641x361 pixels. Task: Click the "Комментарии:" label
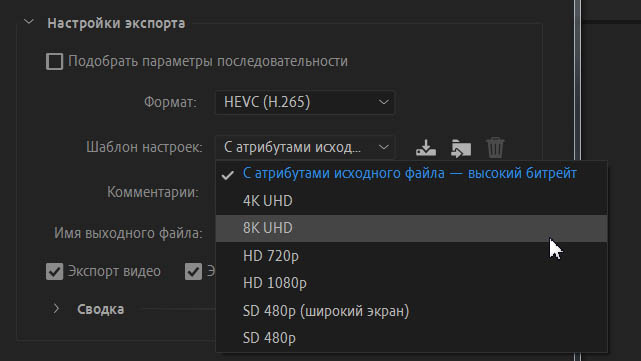click(x=153, y=192)
